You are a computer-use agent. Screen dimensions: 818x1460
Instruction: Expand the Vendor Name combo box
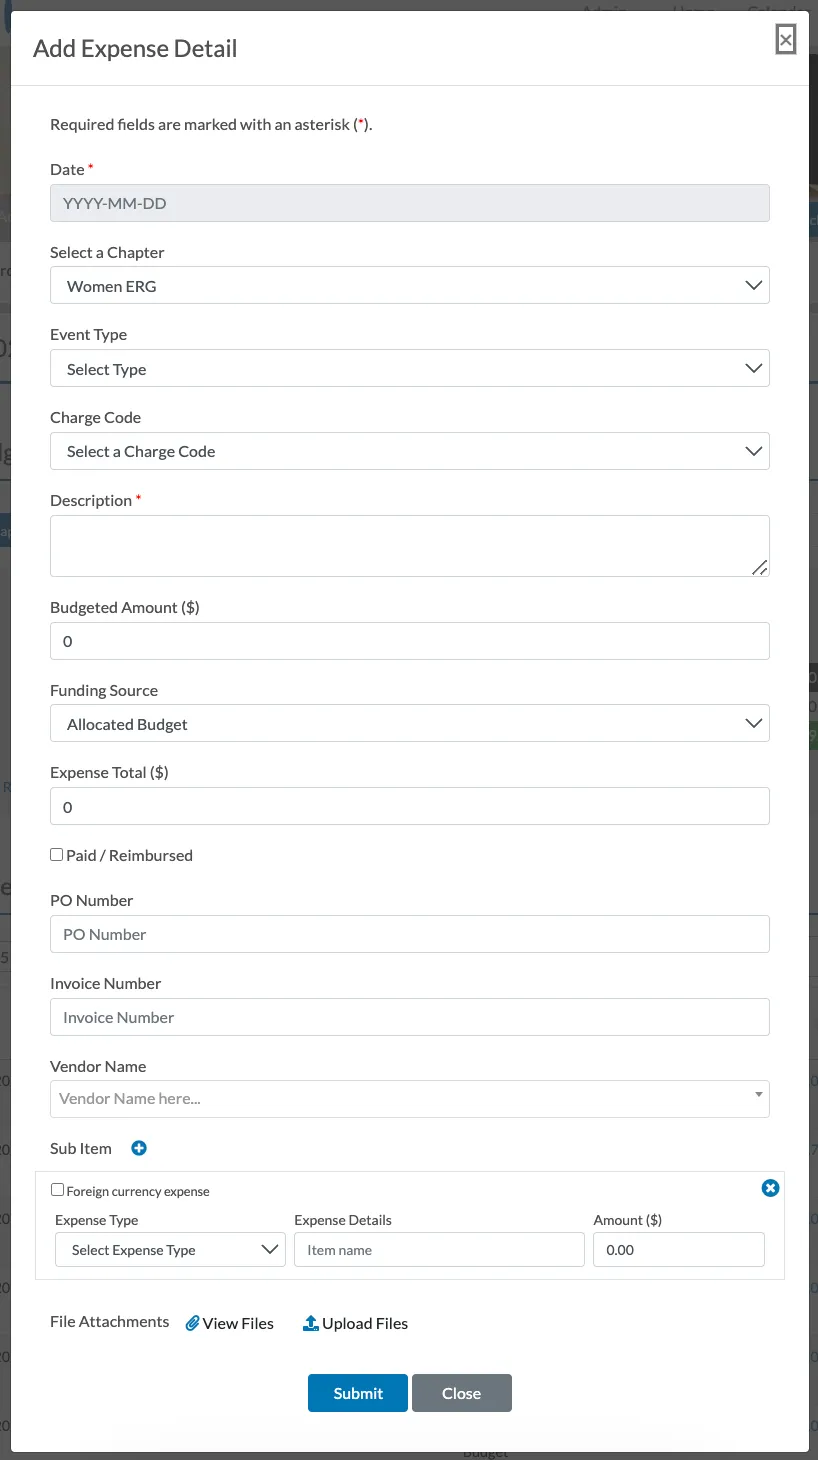410,1099
